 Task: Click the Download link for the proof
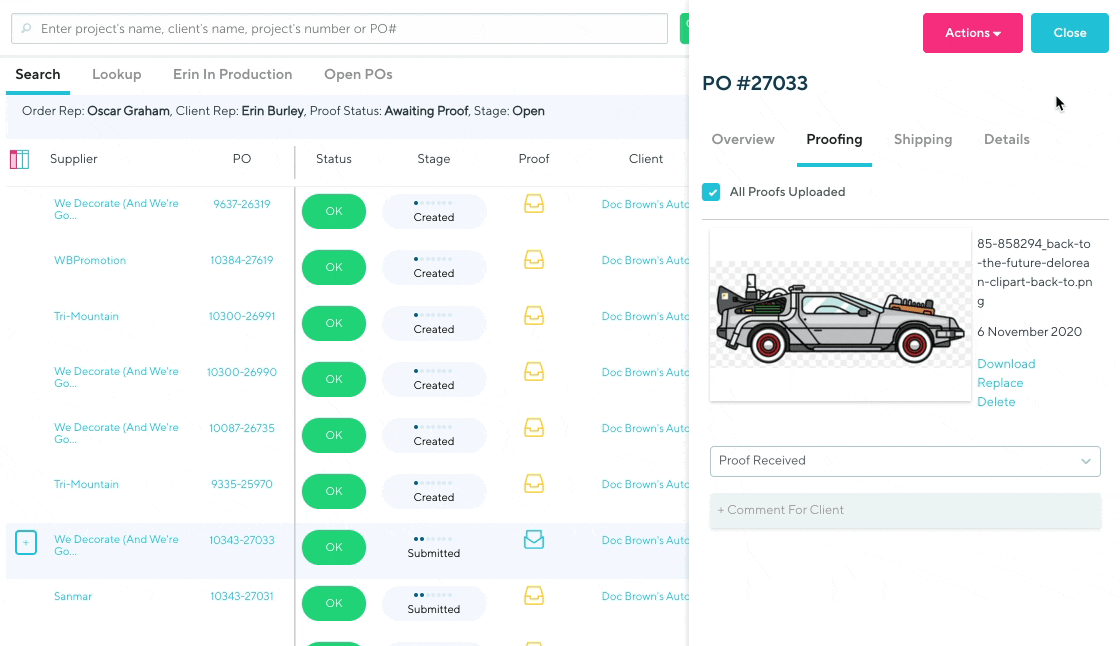pos(1005,364)
